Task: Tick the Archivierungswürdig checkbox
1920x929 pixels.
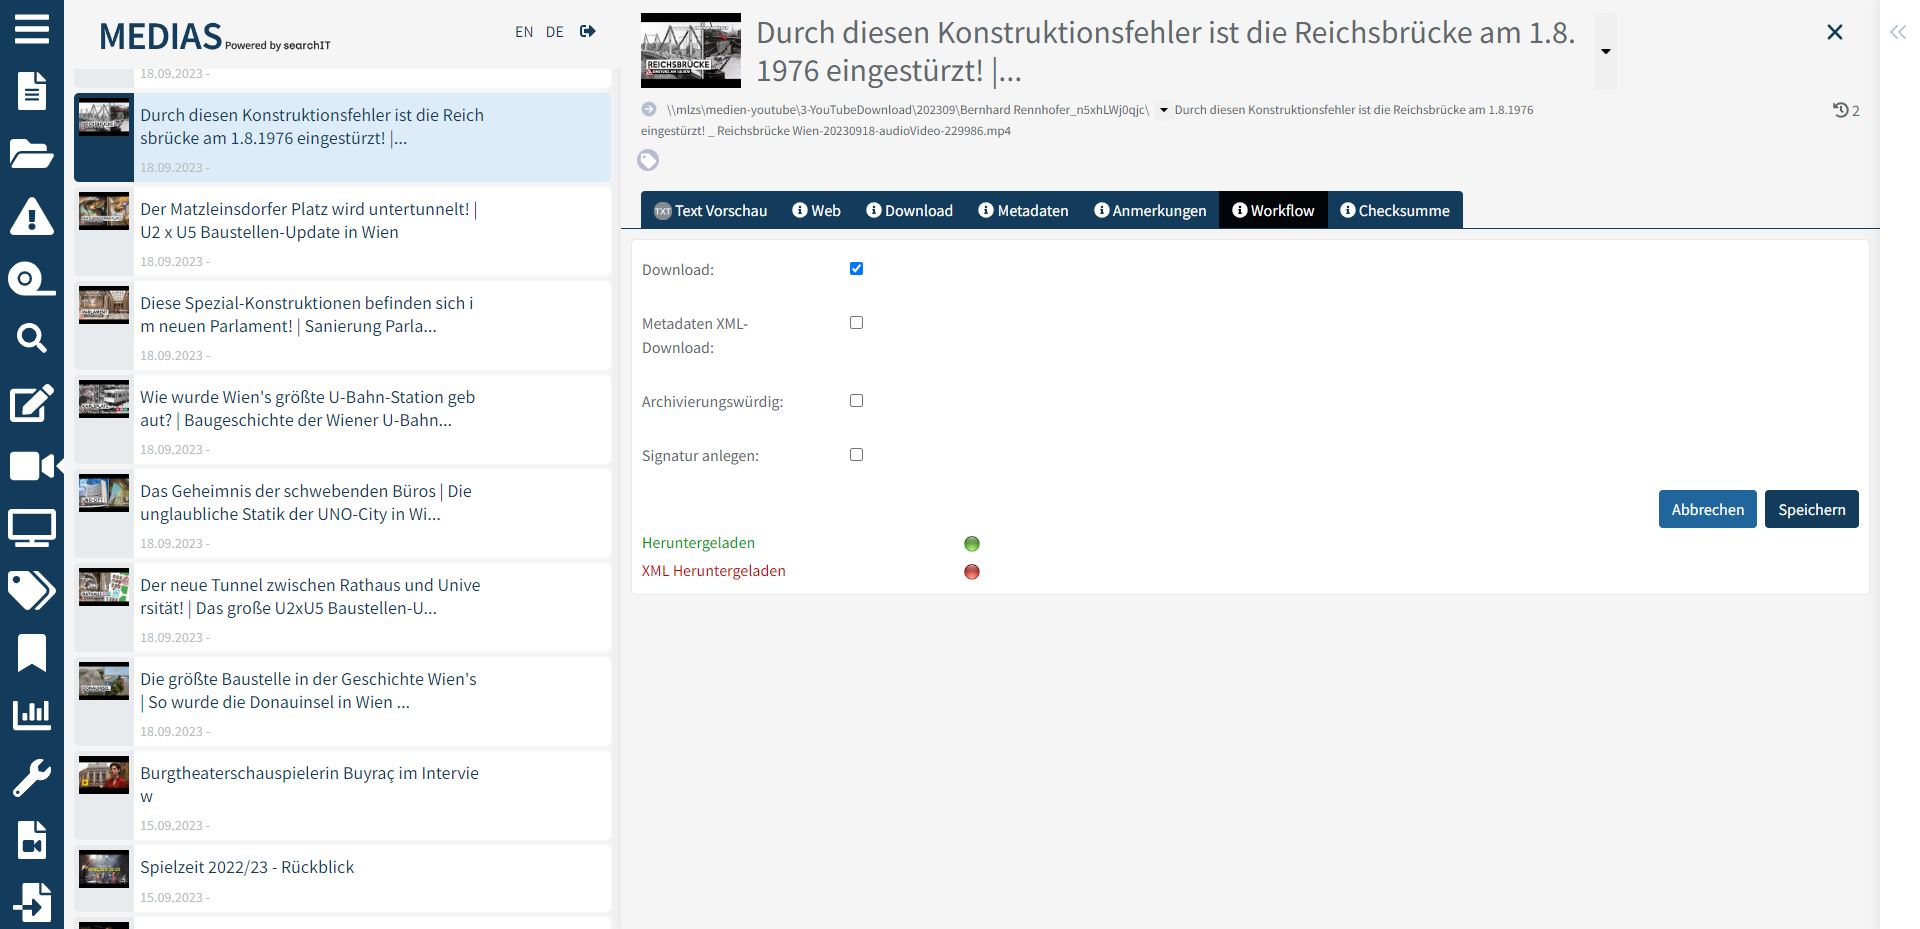Action: [856, 401]
